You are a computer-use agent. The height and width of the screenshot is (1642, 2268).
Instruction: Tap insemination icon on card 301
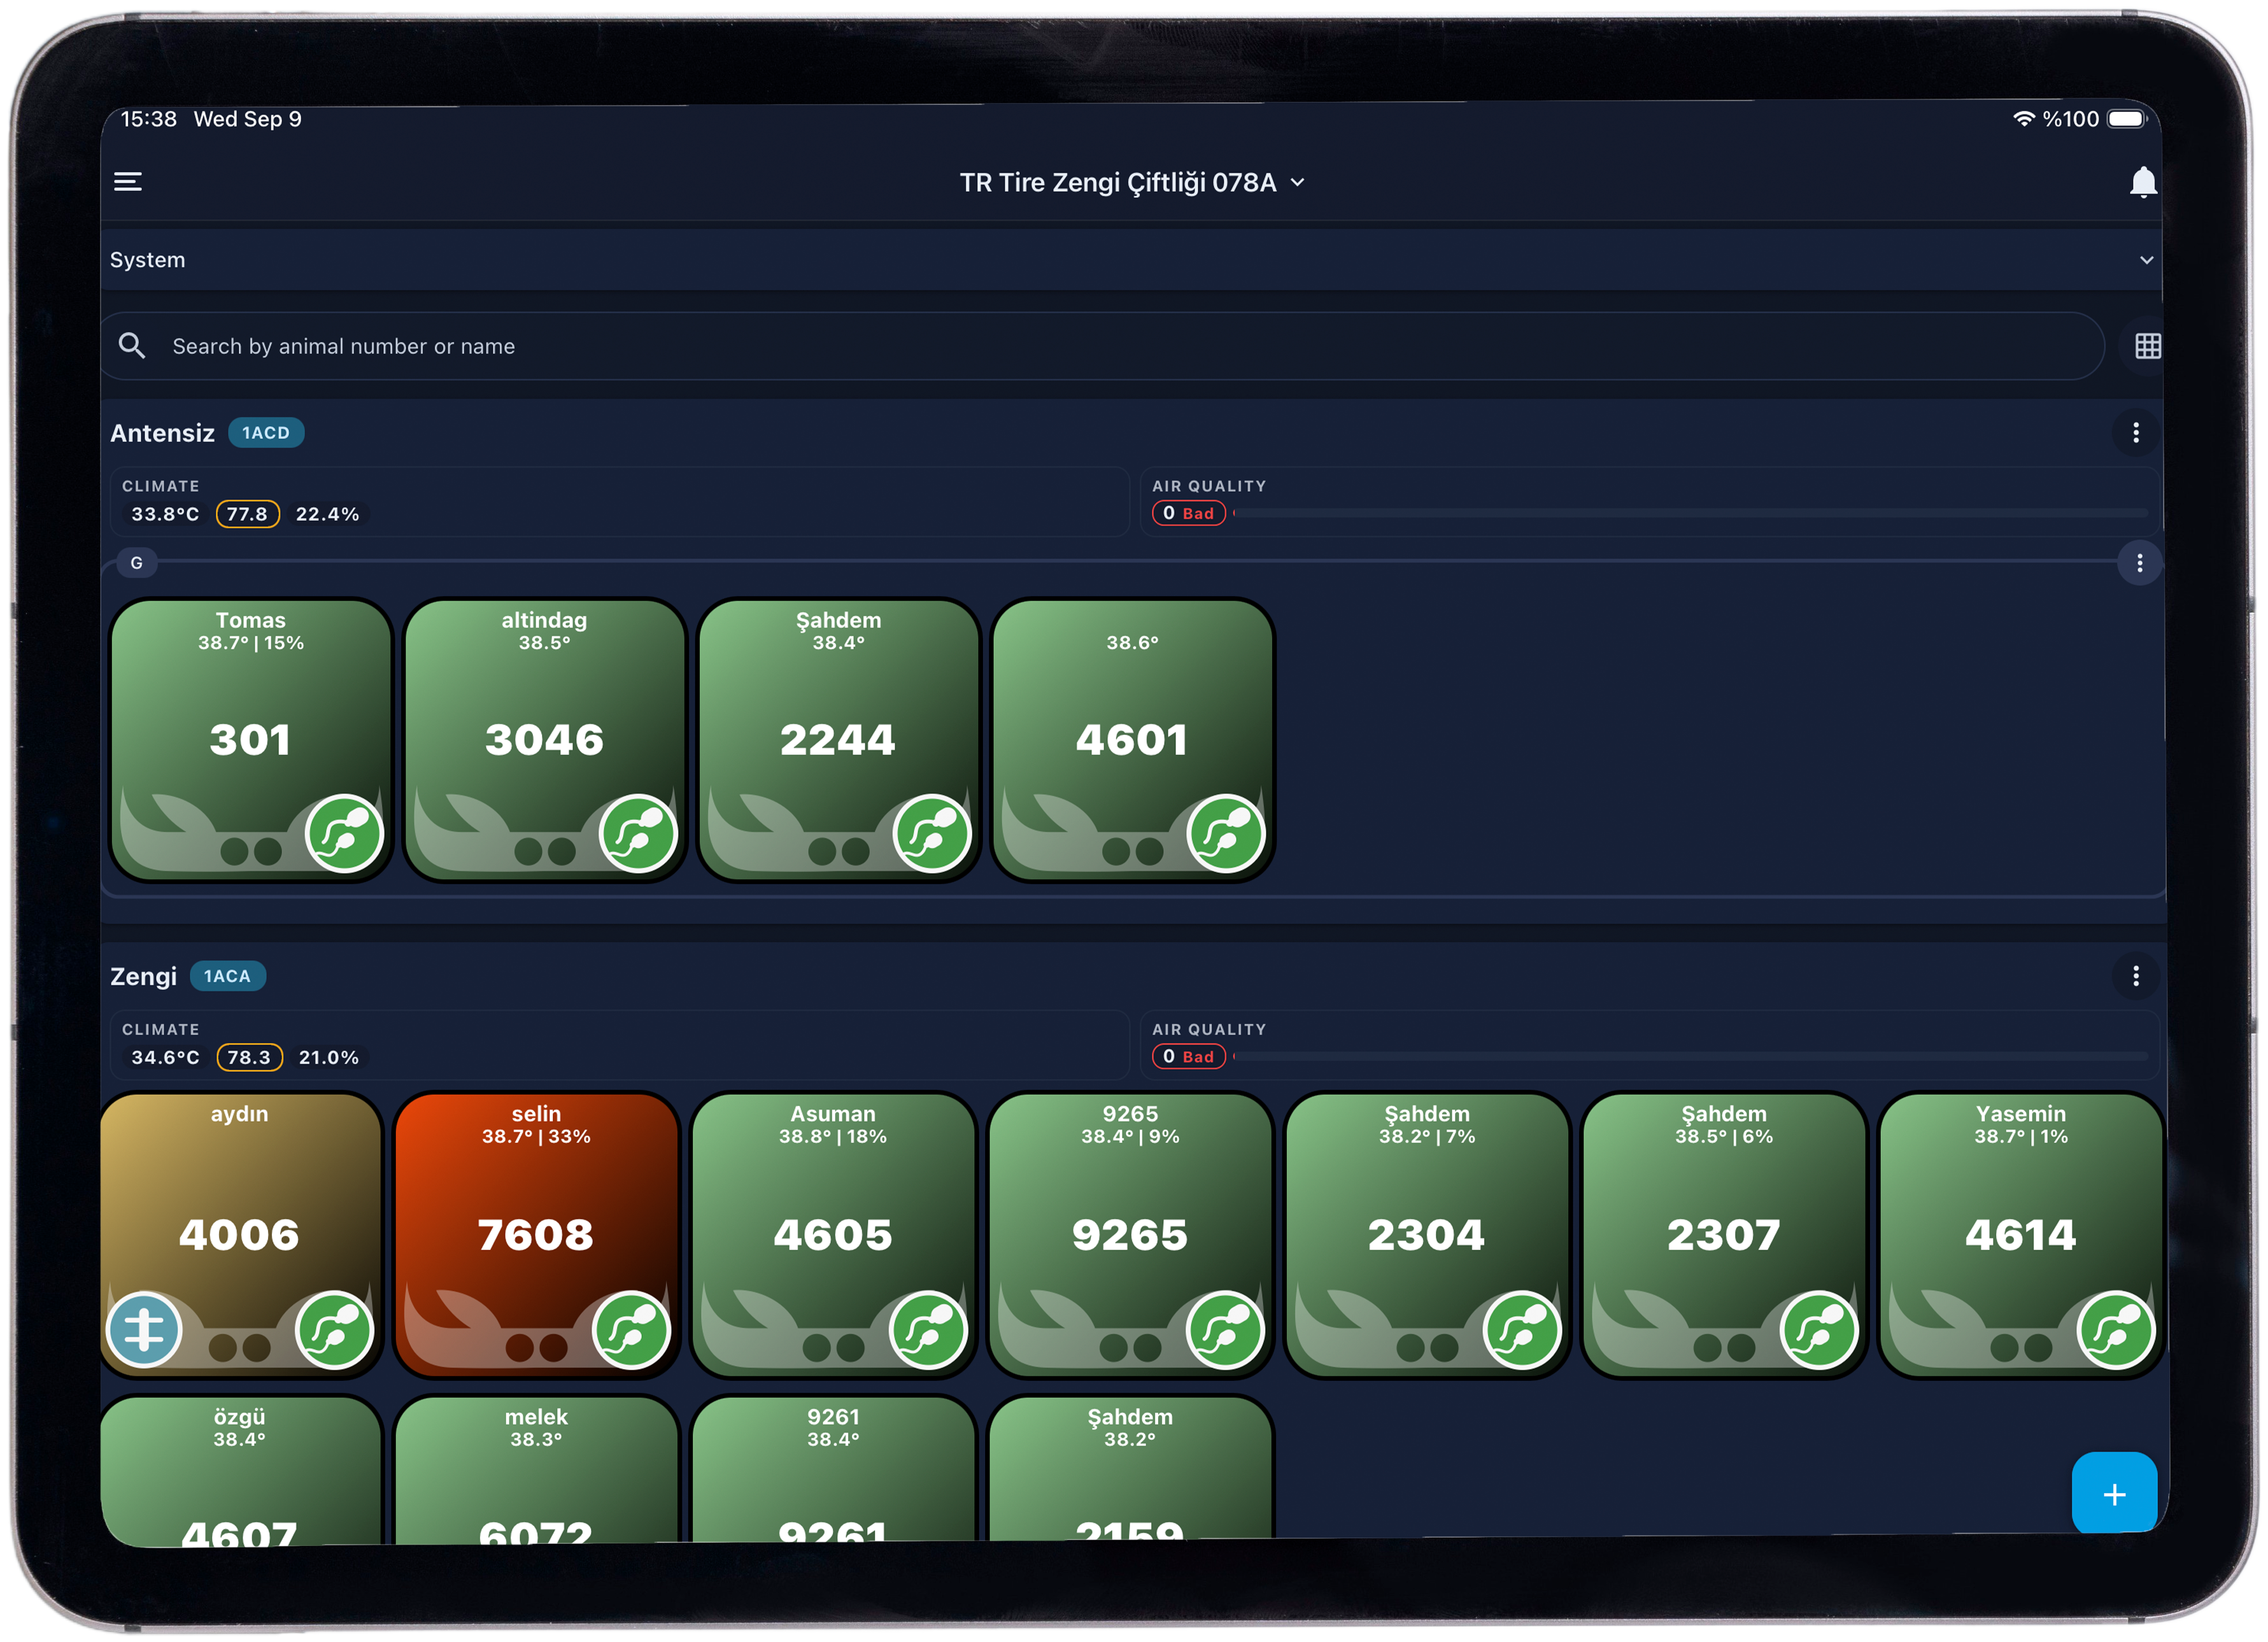pos(344,833)
